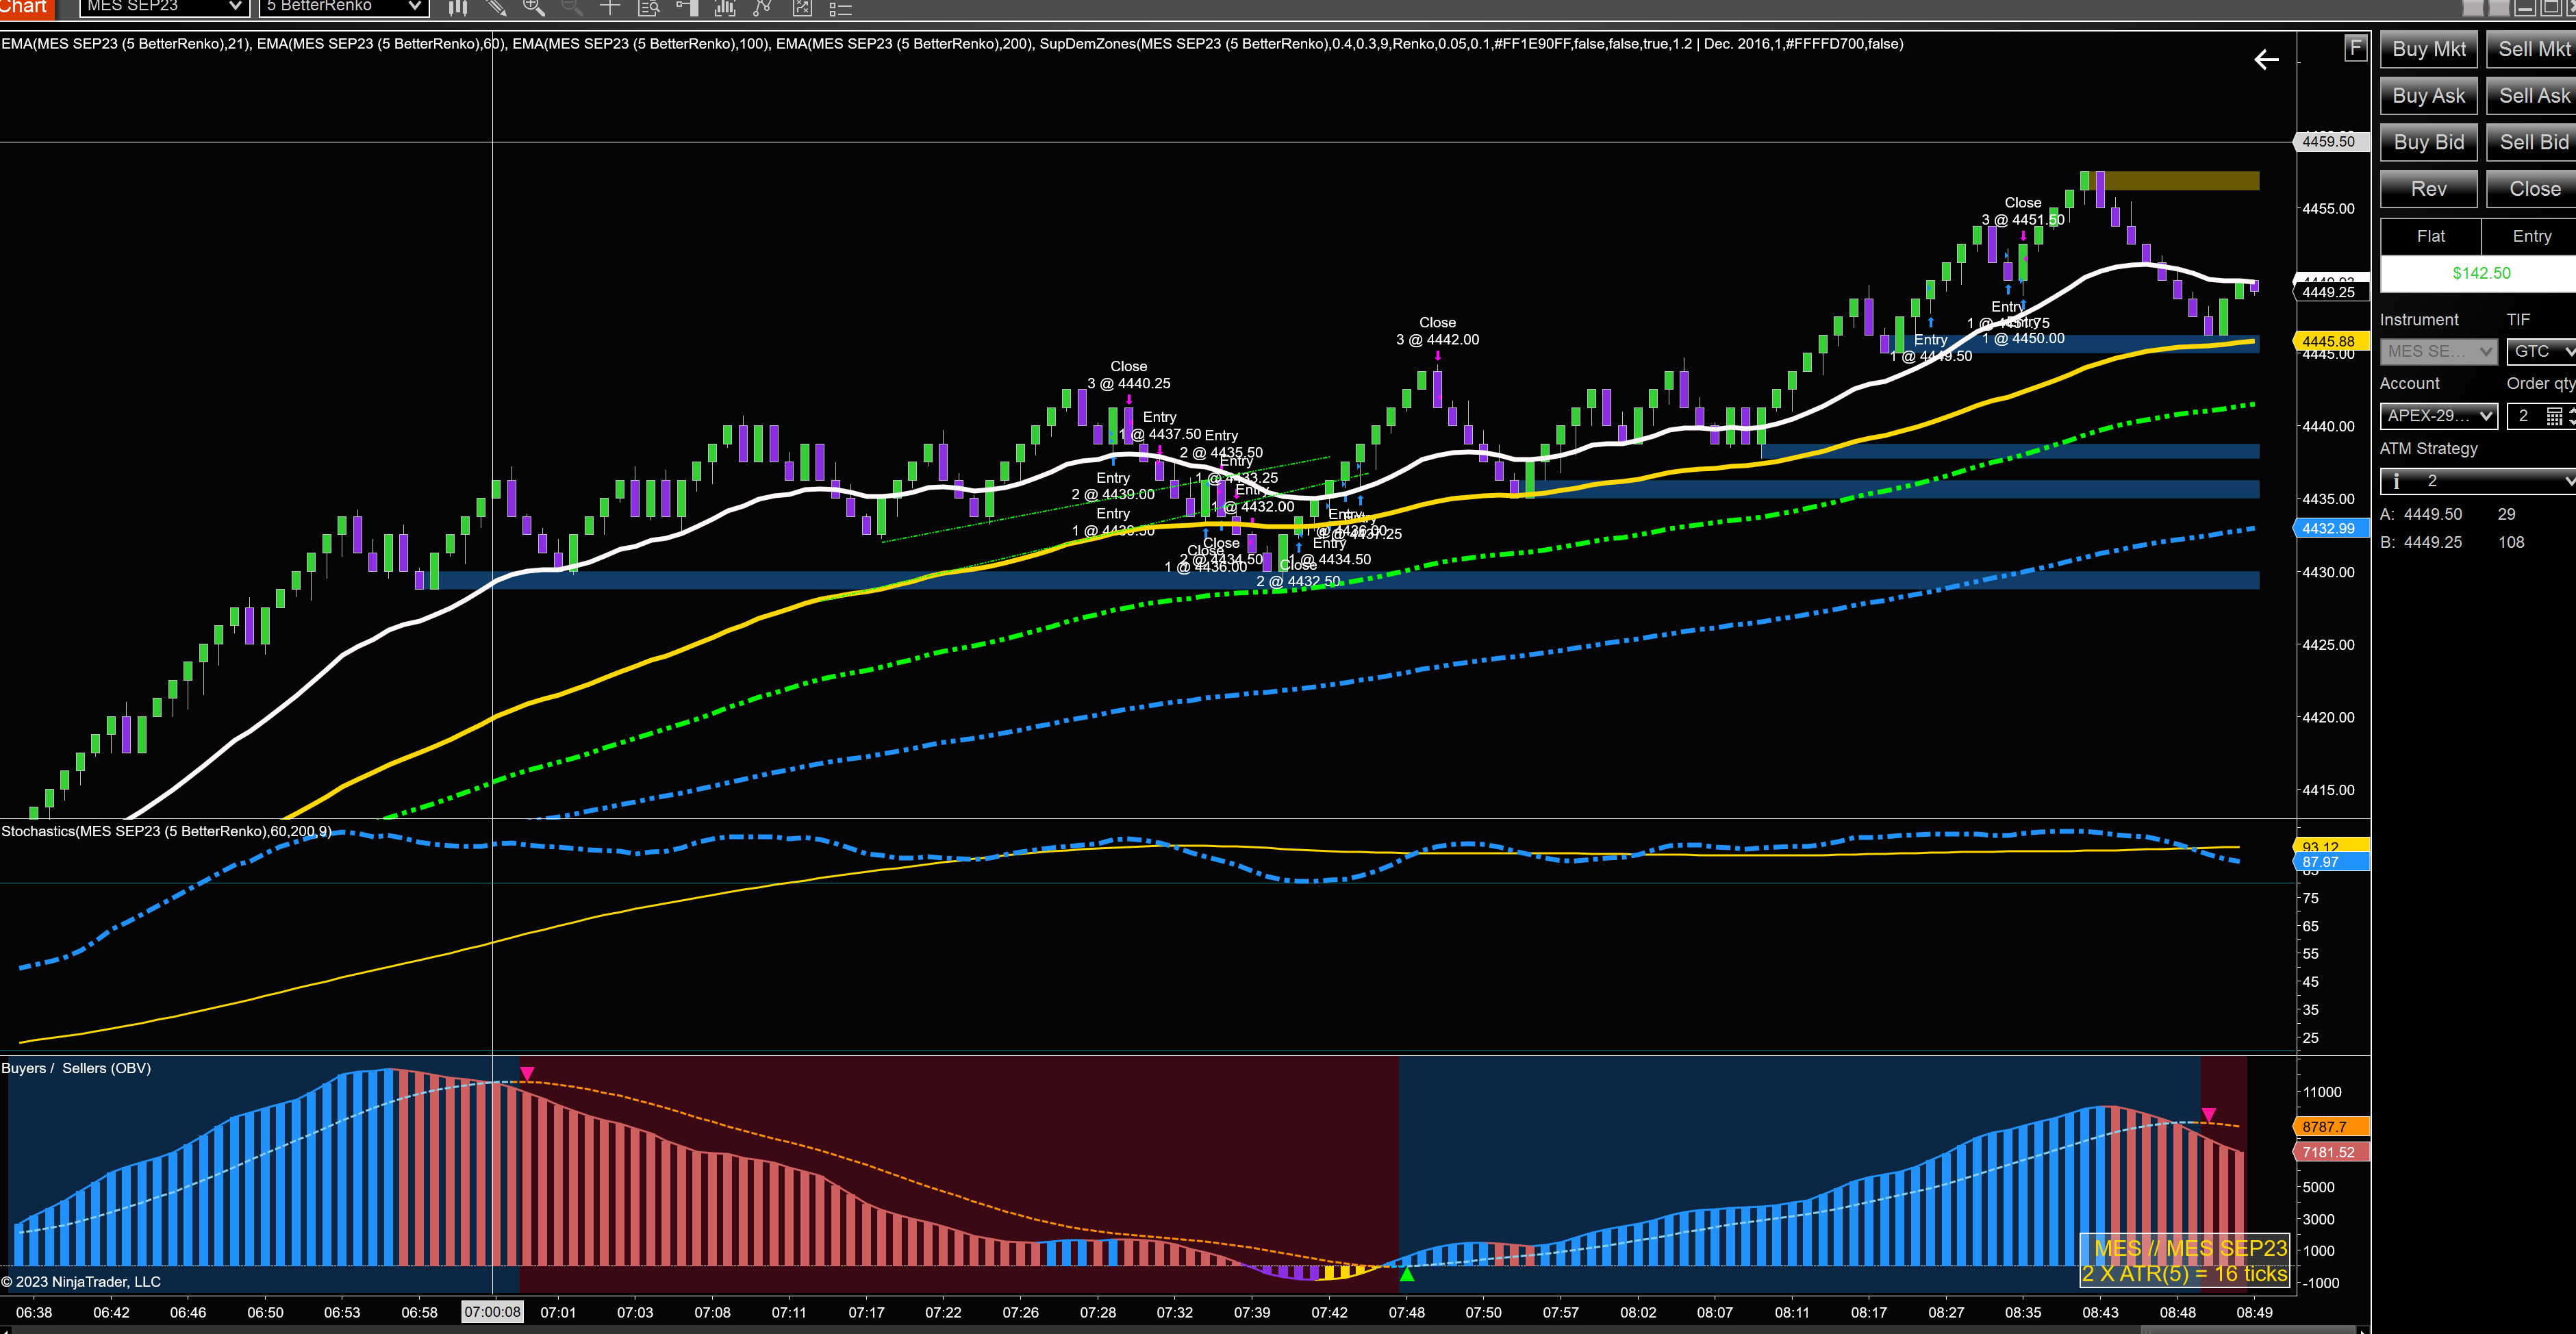Click the red 7181.52 OBV value marker
Screen dimensions: 2576x1334
(x=2331, y=1152)
